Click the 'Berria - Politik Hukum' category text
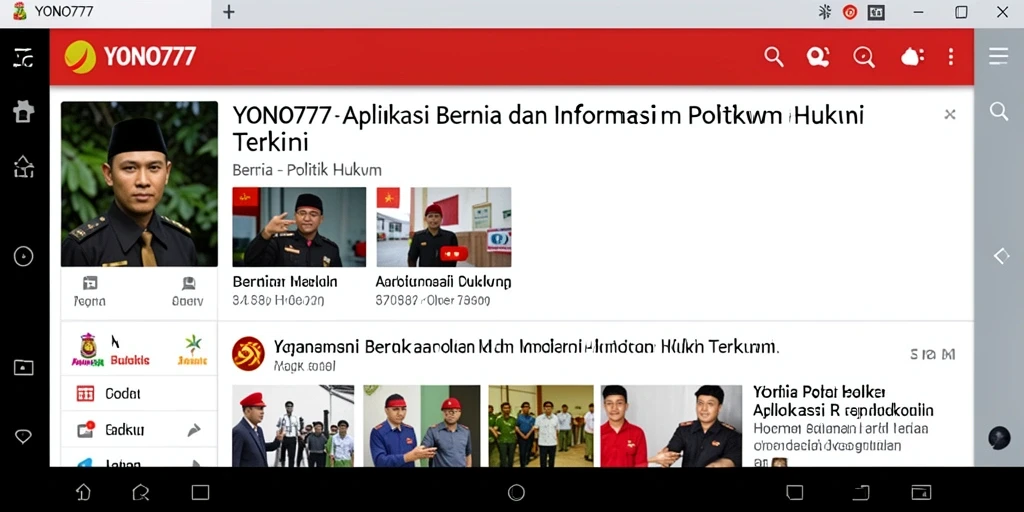1024x512 pixels. (x=307, y=170)
